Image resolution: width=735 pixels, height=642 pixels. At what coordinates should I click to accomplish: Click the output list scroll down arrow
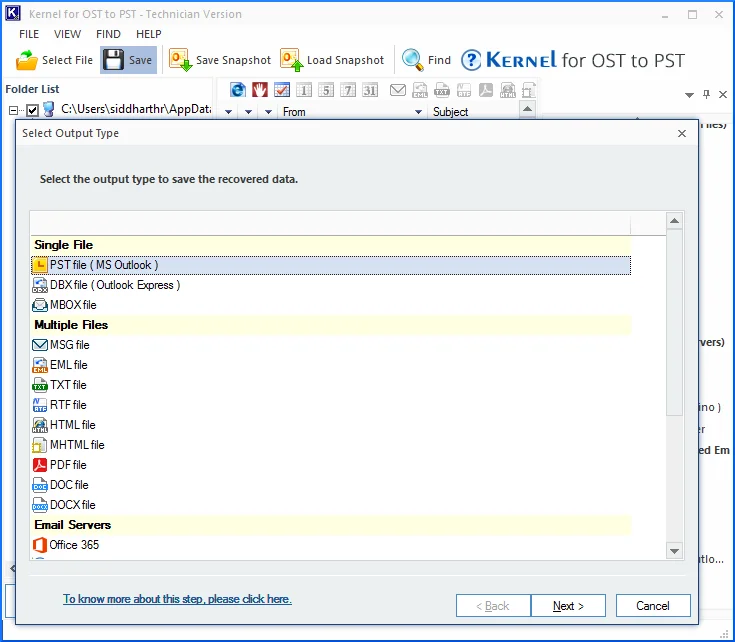pyautogui.click(x=675, y=551)
